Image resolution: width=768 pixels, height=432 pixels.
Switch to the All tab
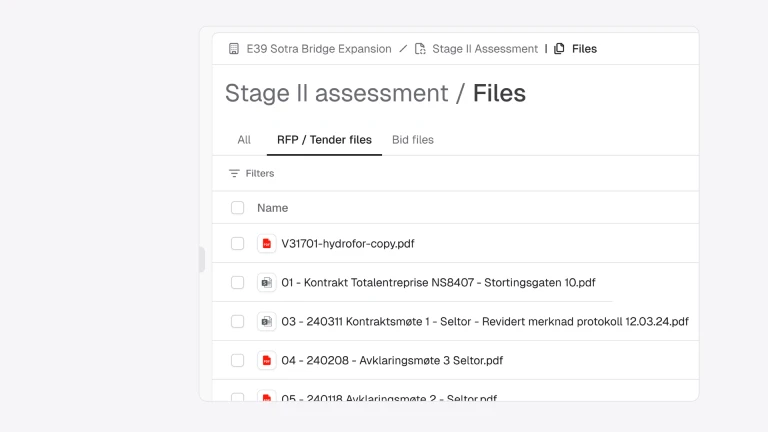click(x=244, y=140)
